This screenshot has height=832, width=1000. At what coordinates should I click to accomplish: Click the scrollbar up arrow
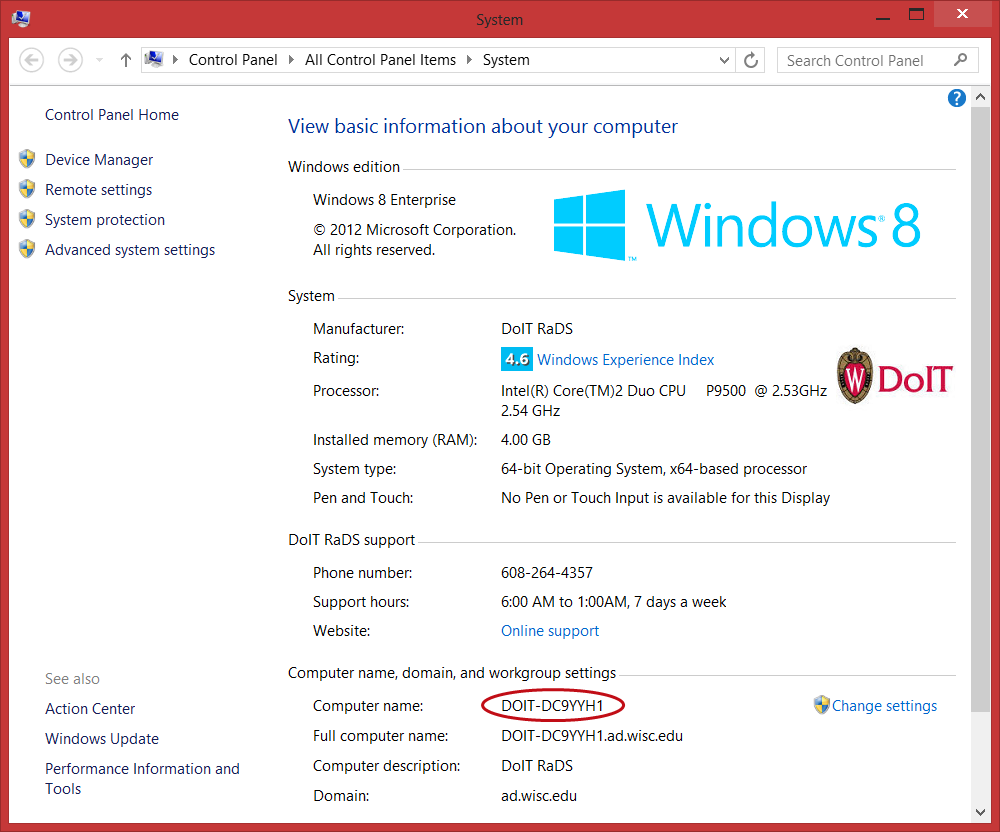pyautogui.click(x=980, y=98)
